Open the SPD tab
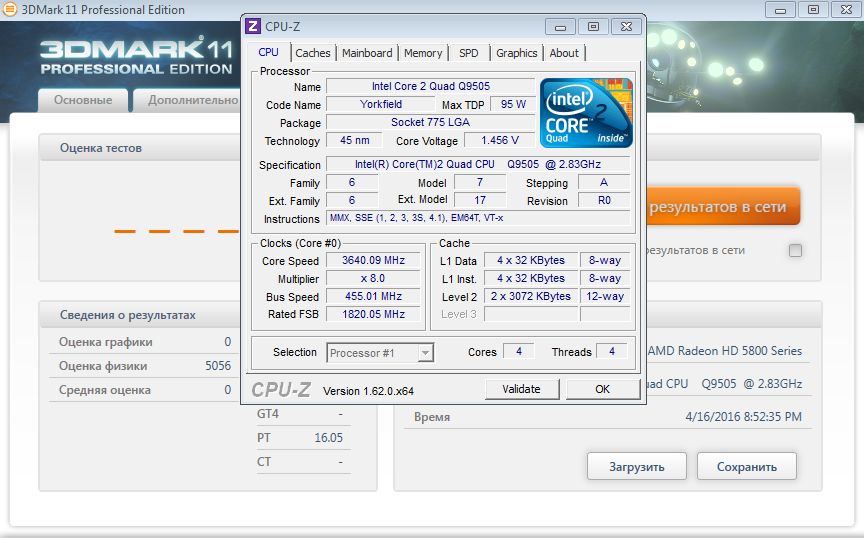The height and width of the screenshot is (538, 864). [468, 53]
